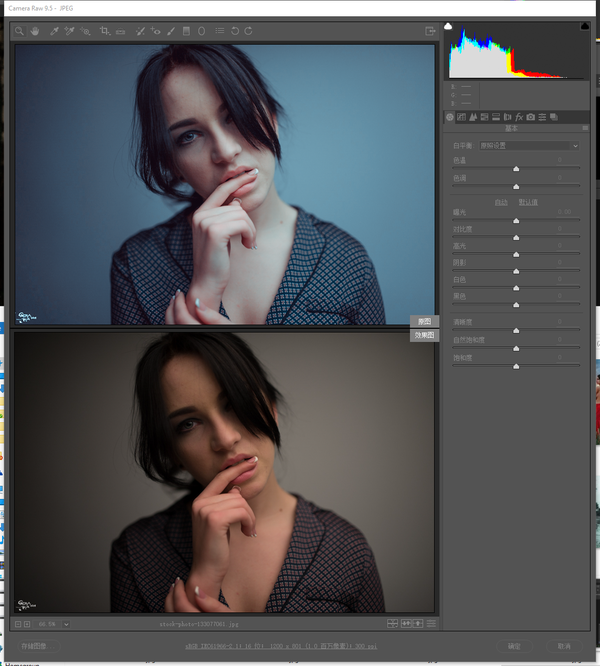The image size is (600, 666).
Task: Open workflow options link sRGB 1200 x 801
Action: (x=281, y=646)
